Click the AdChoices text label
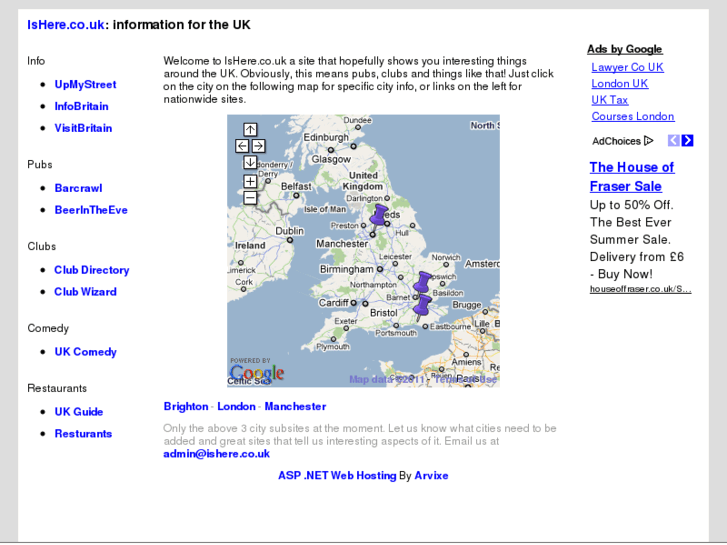This screenshot has height=545, width=727. [x=616, y=141]
